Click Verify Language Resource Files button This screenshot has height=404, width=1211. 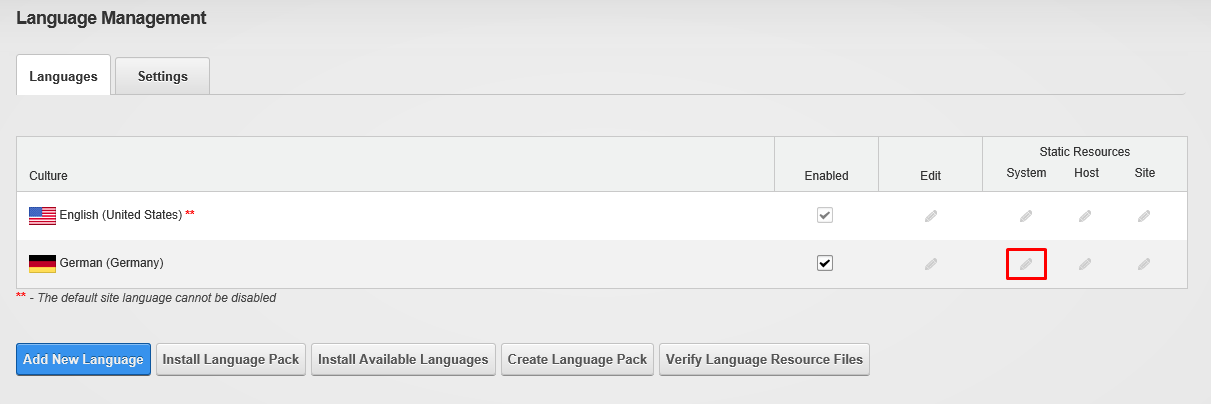click(764, 360)
